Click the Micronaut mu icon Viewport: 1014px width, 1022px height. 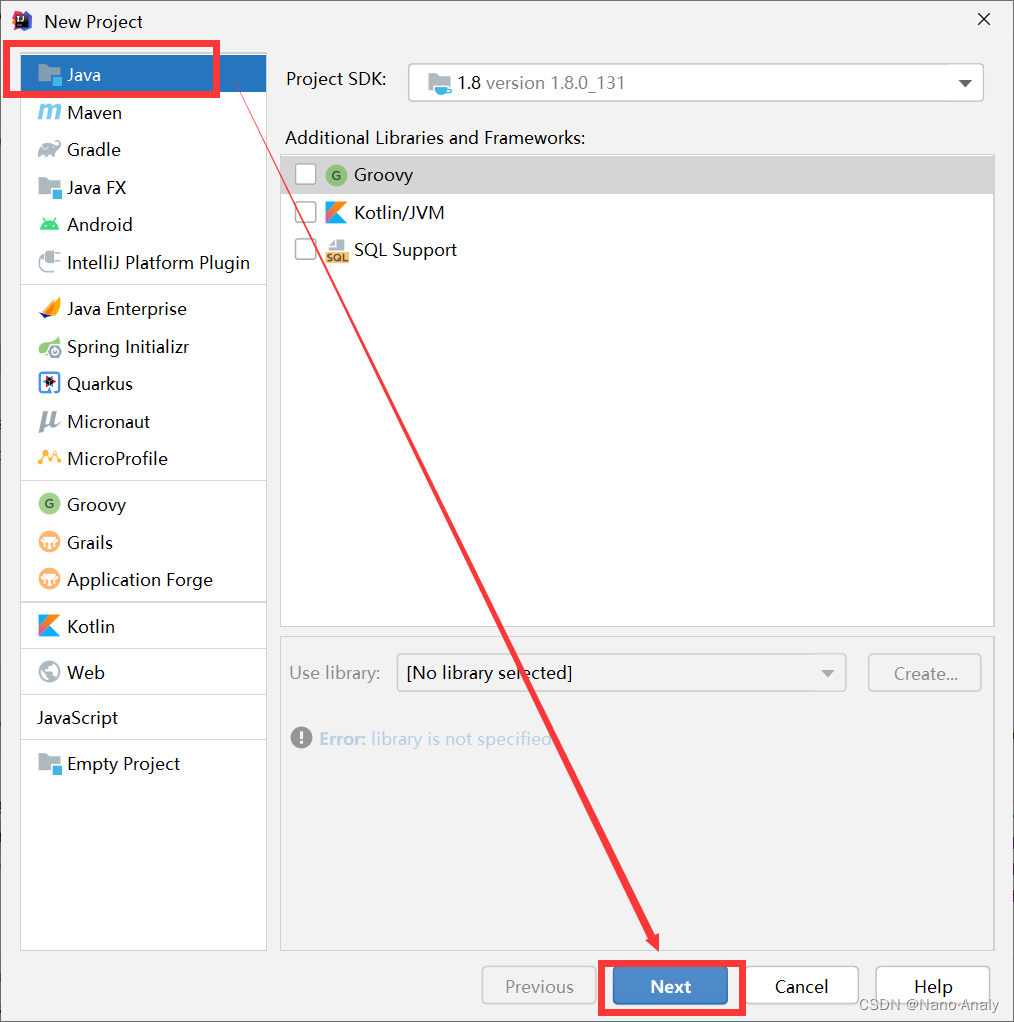tap(49, 422)
